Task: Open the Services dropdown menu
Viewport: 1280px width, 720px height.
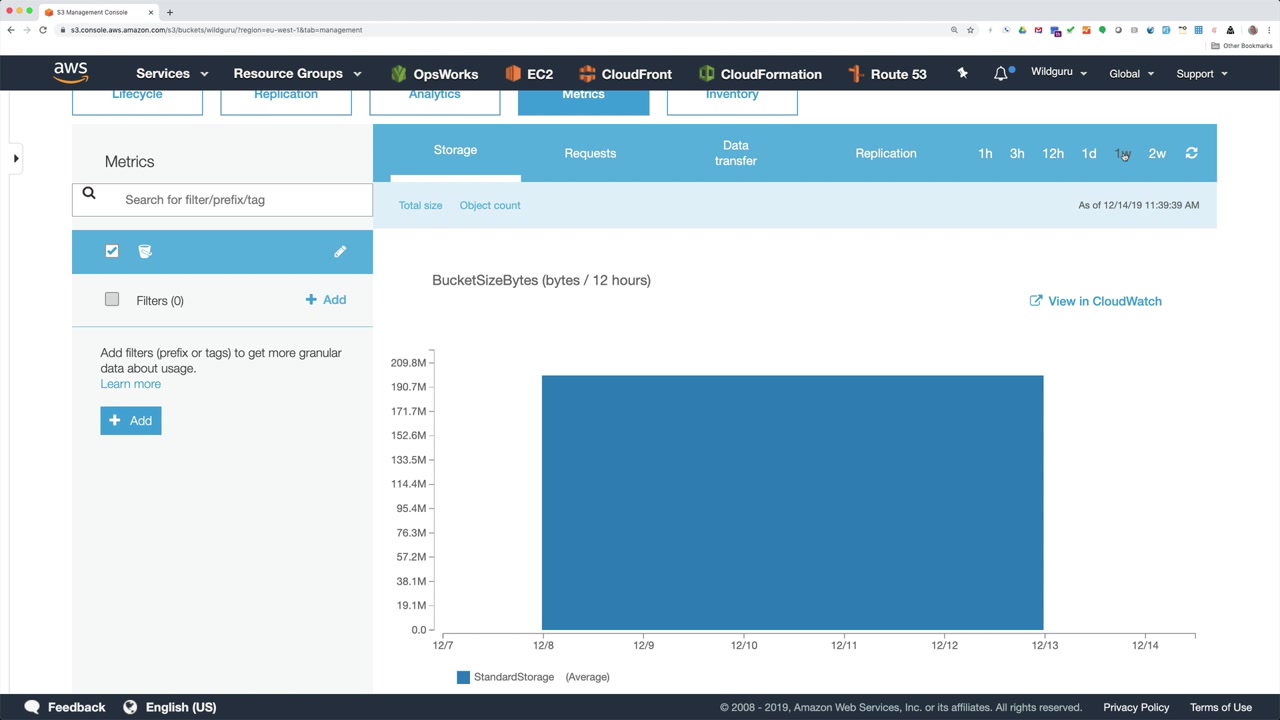Action: tap(172, 73)
